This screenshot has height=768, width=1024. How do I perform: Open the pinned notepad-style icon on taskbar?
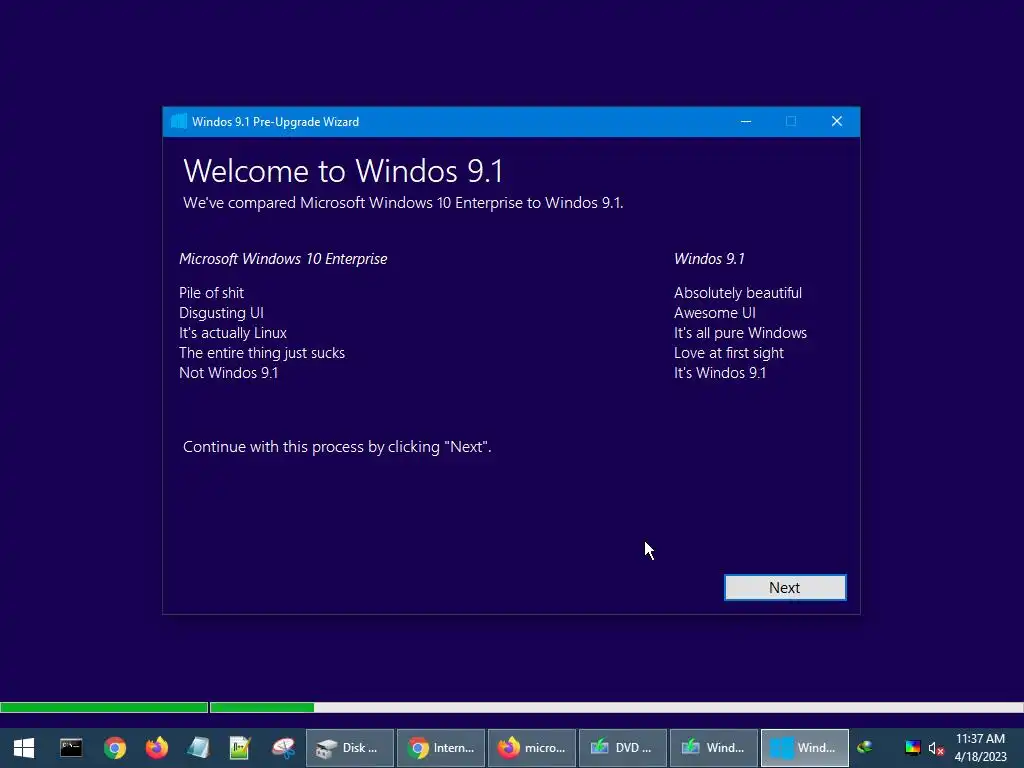(199, 747)
